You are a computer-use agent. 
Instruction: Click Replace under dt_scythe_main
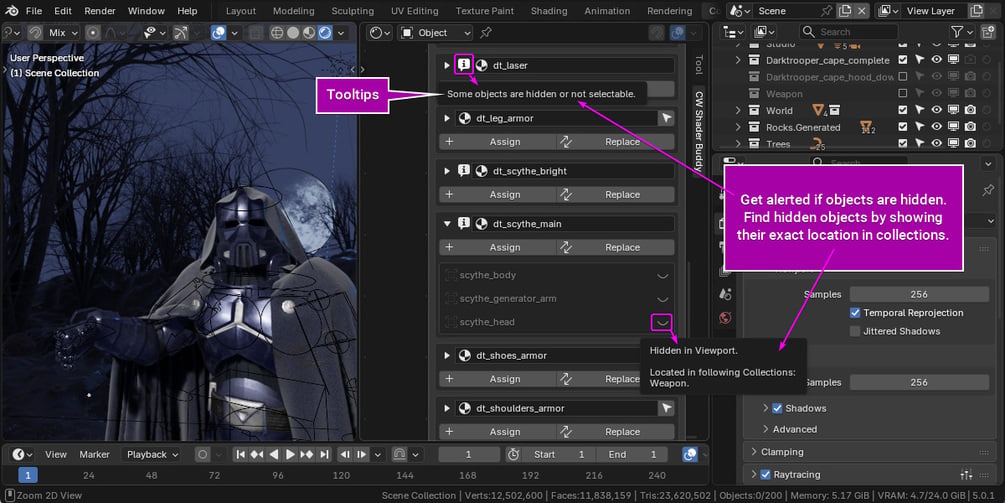615,247
